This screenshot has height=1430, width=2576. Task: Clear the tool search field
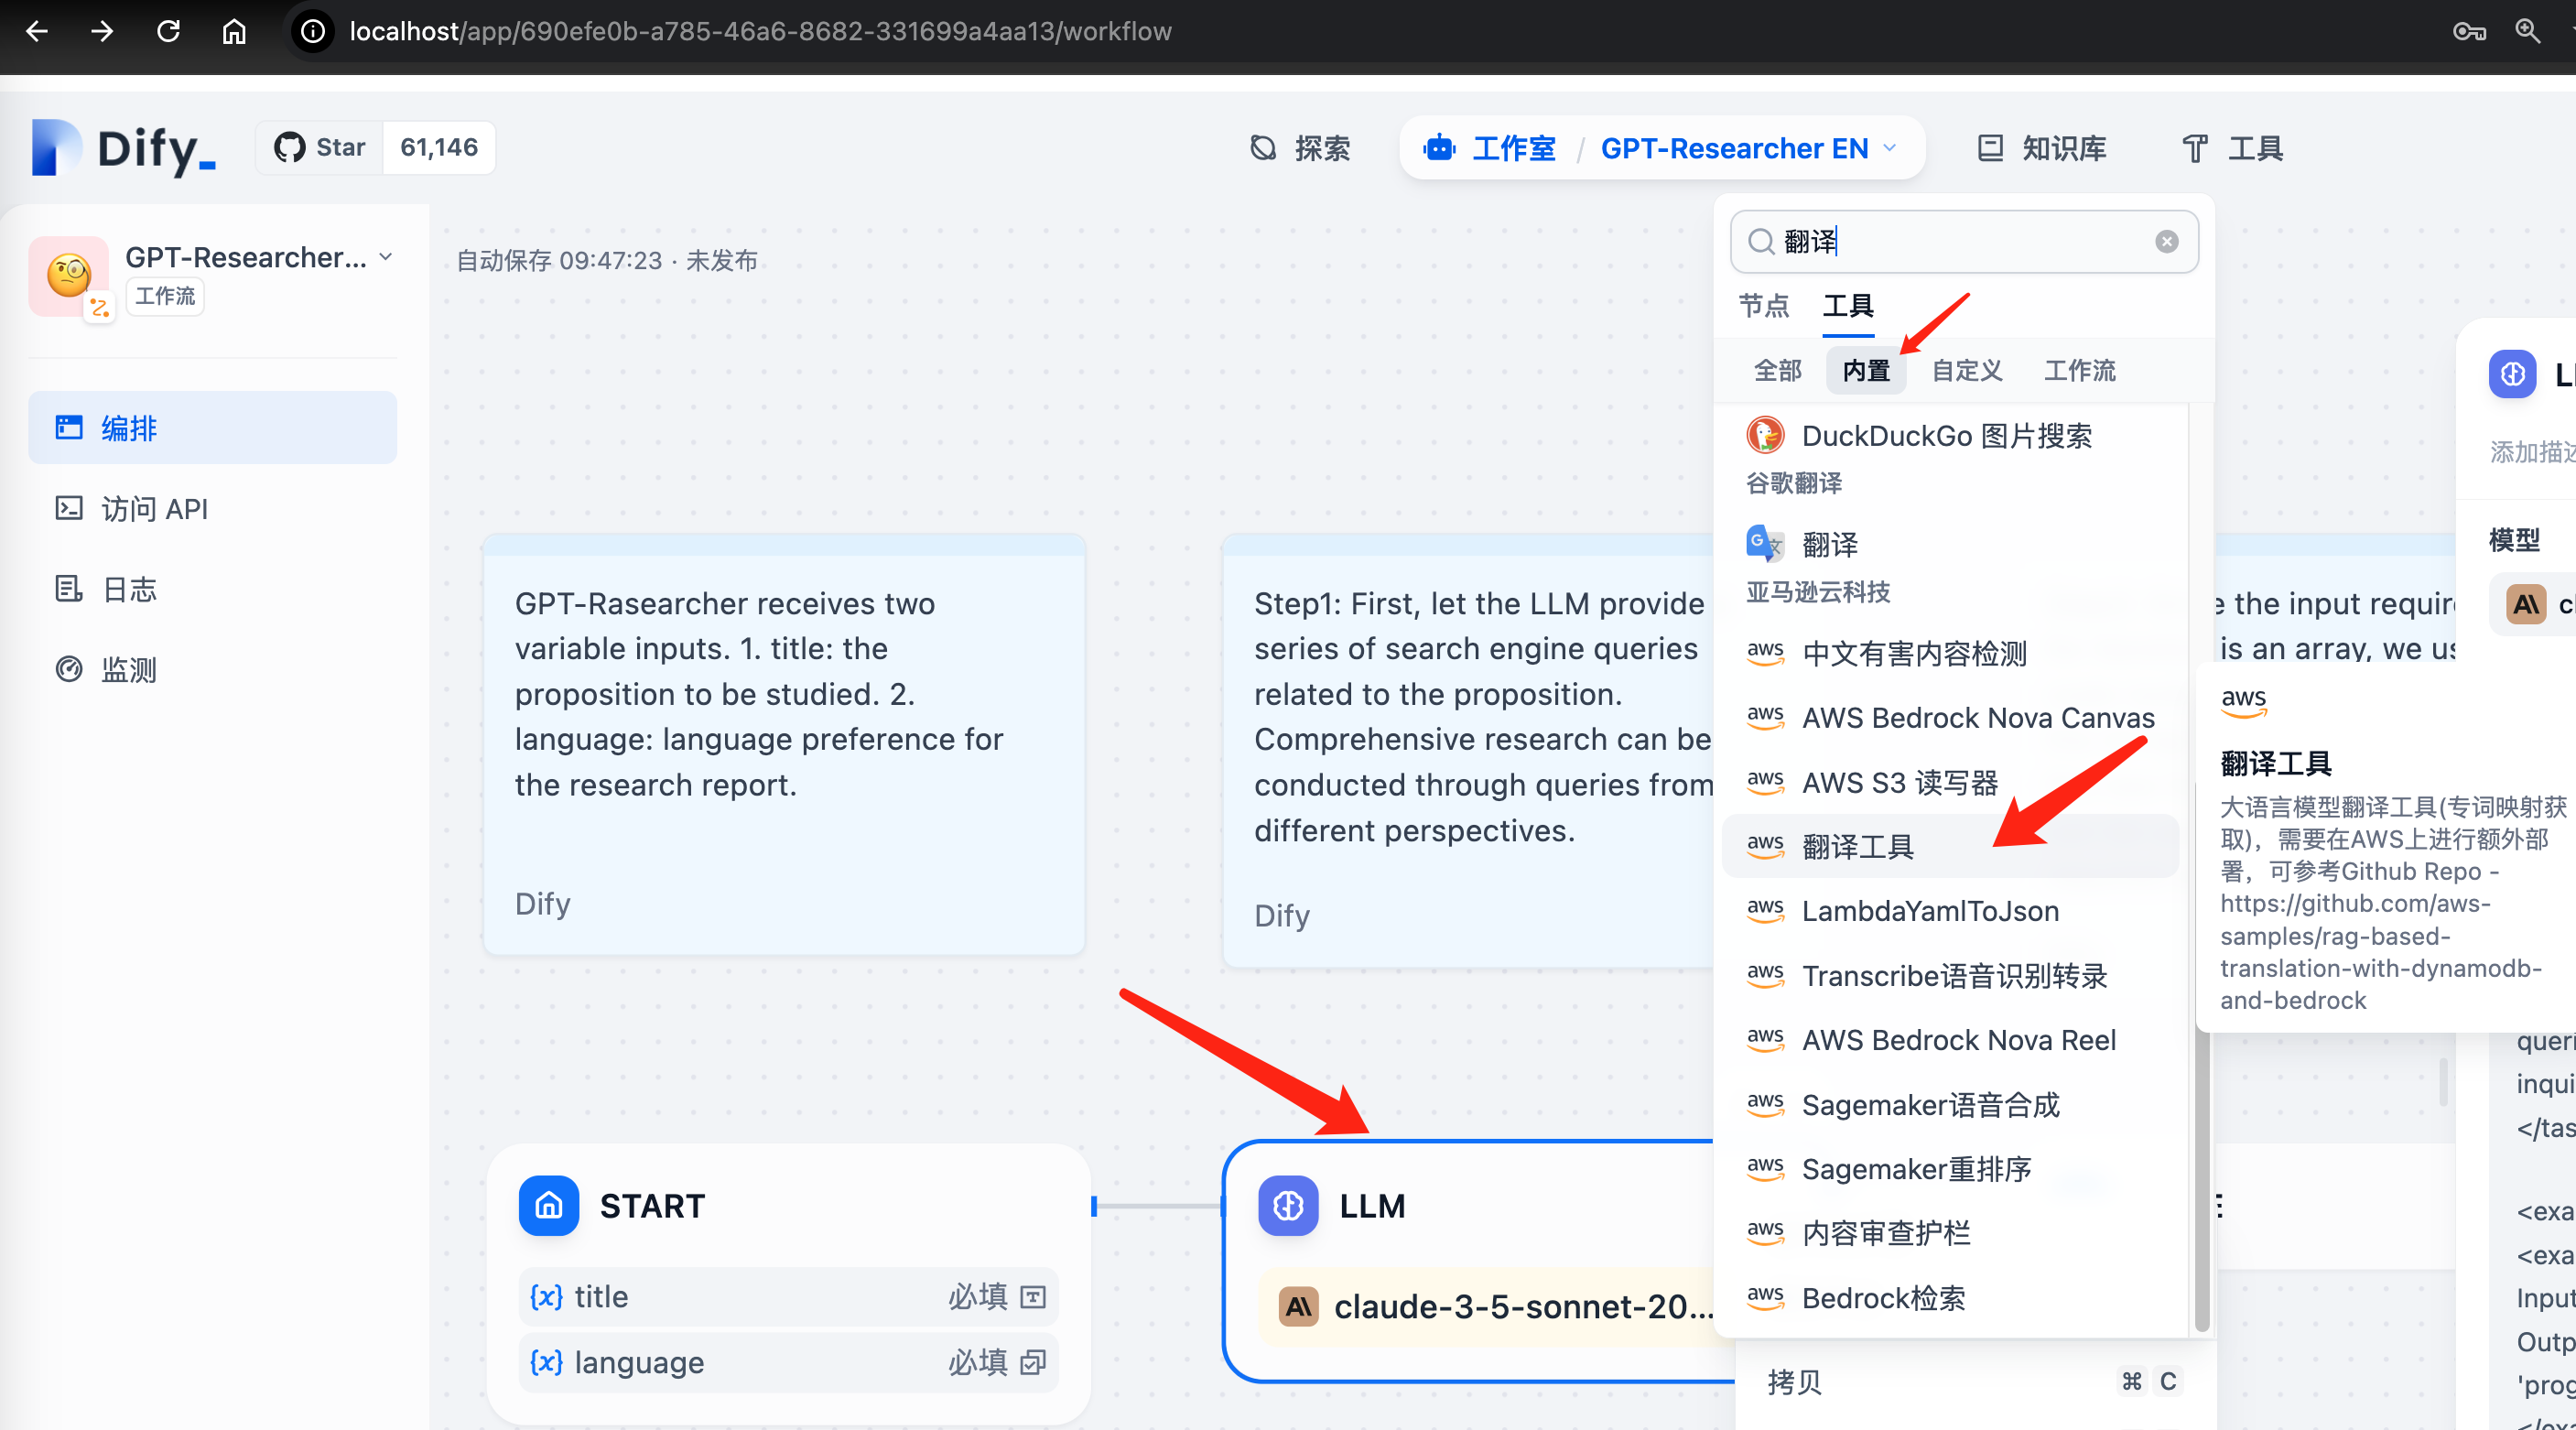[2166, 241]
